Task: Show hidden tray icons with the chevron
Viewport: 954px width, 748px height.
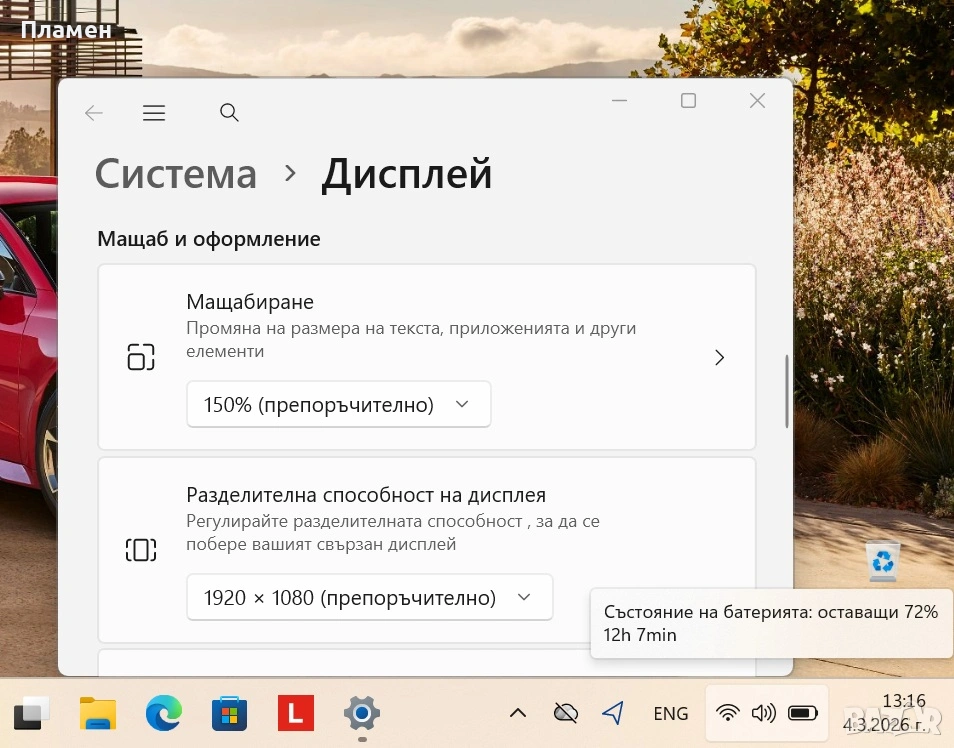Action: pos(517,713)
